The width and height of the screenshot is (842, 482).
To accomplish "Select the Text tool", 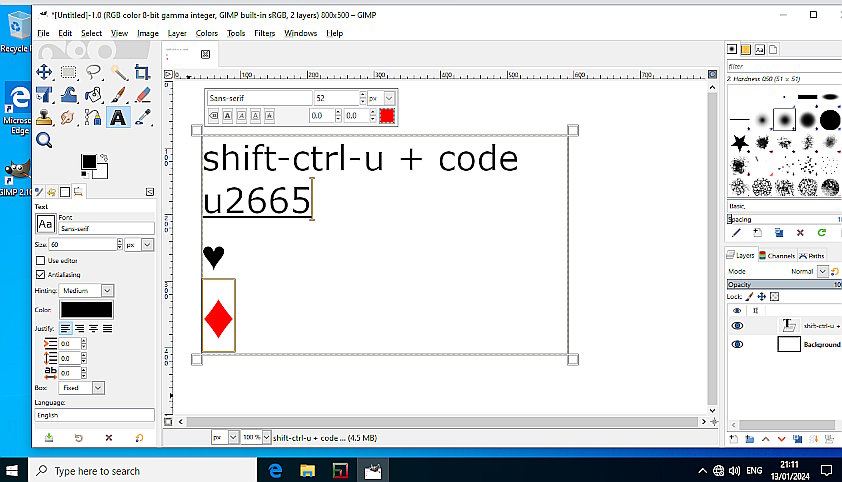I will (118, 118).
